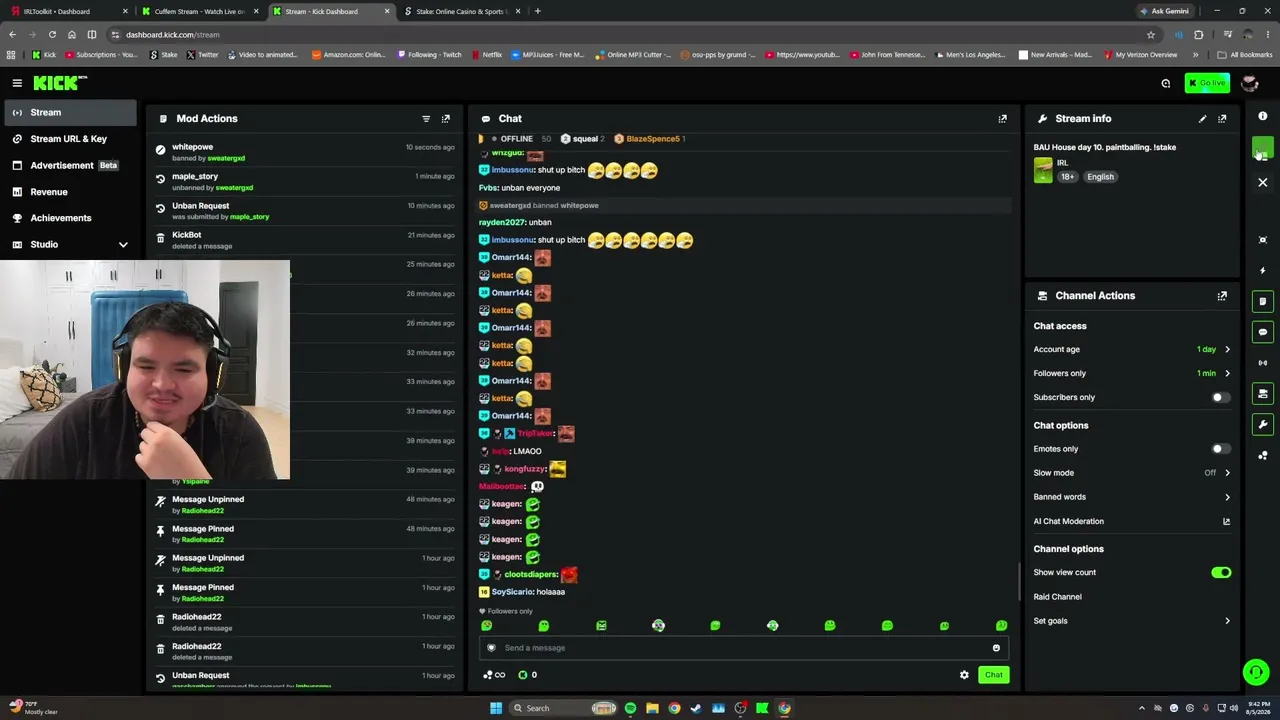Expand the Studio sidebar section
The width and height of the screenshot is (1280, 720).
click(x=70, y=244)
